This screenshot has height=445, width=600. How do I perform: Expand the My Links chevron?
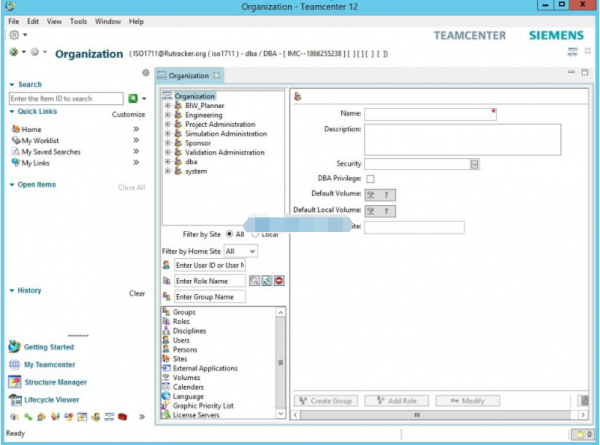click(x=136, y=163)
